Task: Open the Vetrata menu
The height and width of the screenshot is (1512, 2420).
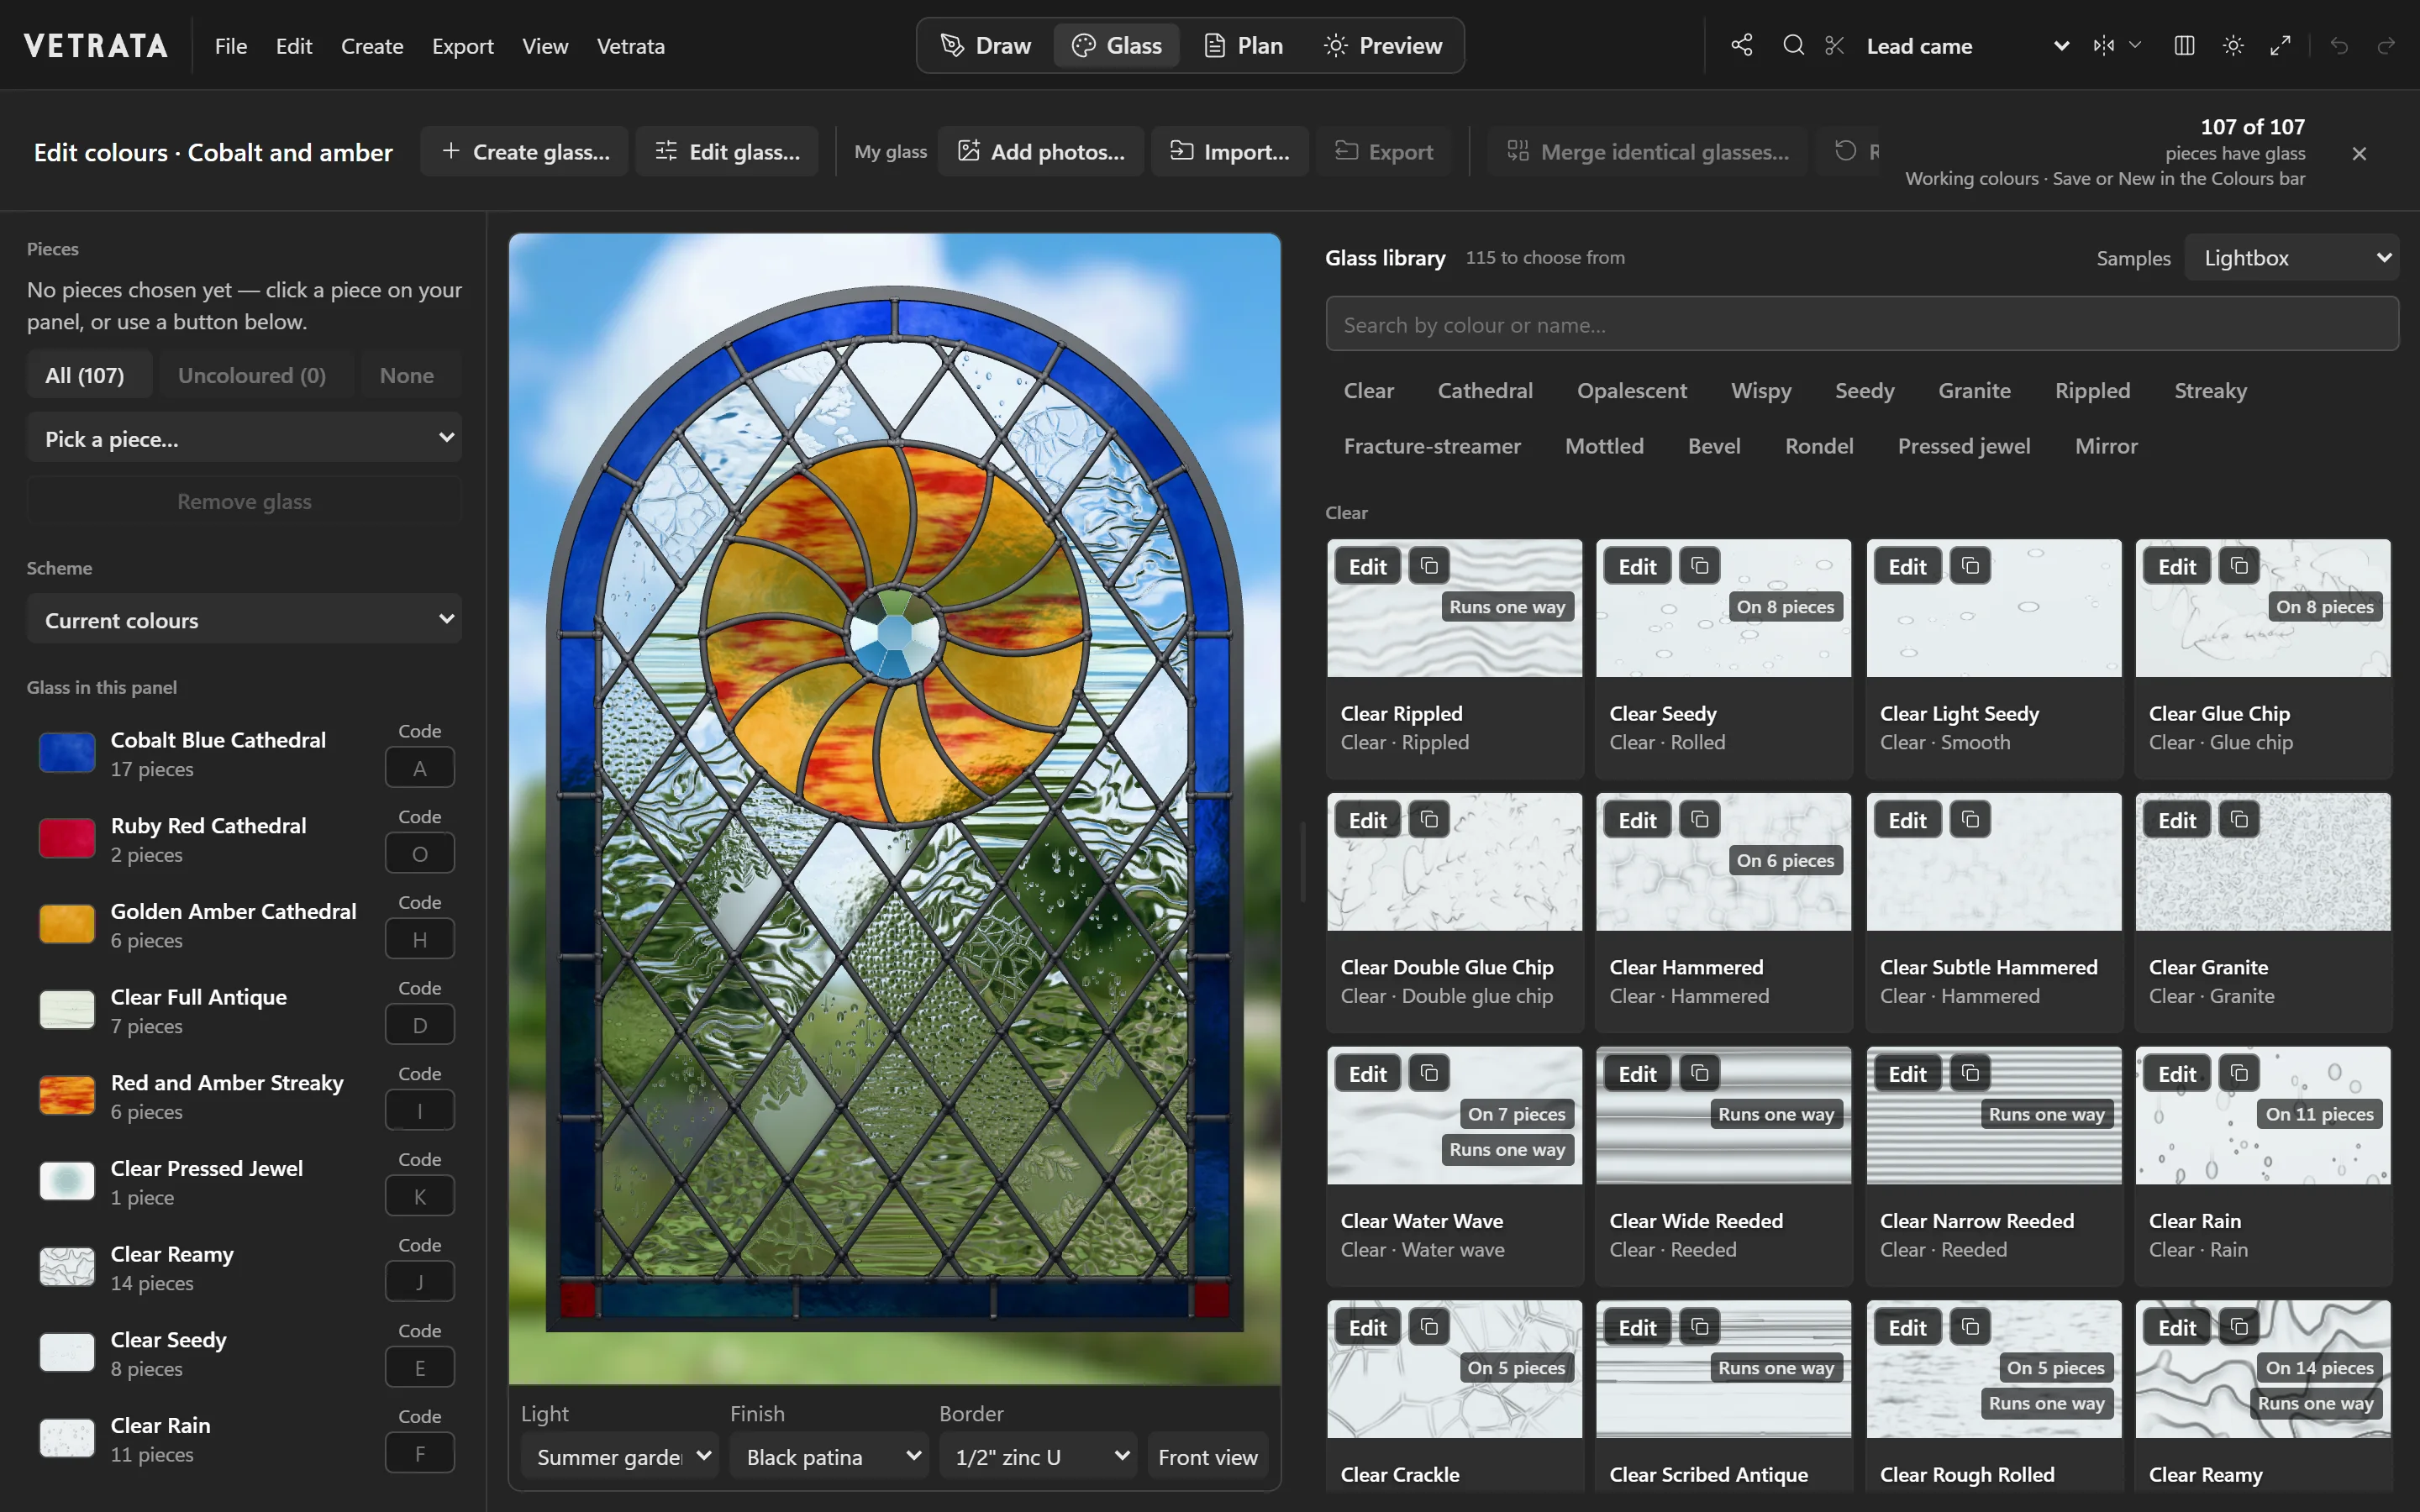Action: click(x=630, y=46)
